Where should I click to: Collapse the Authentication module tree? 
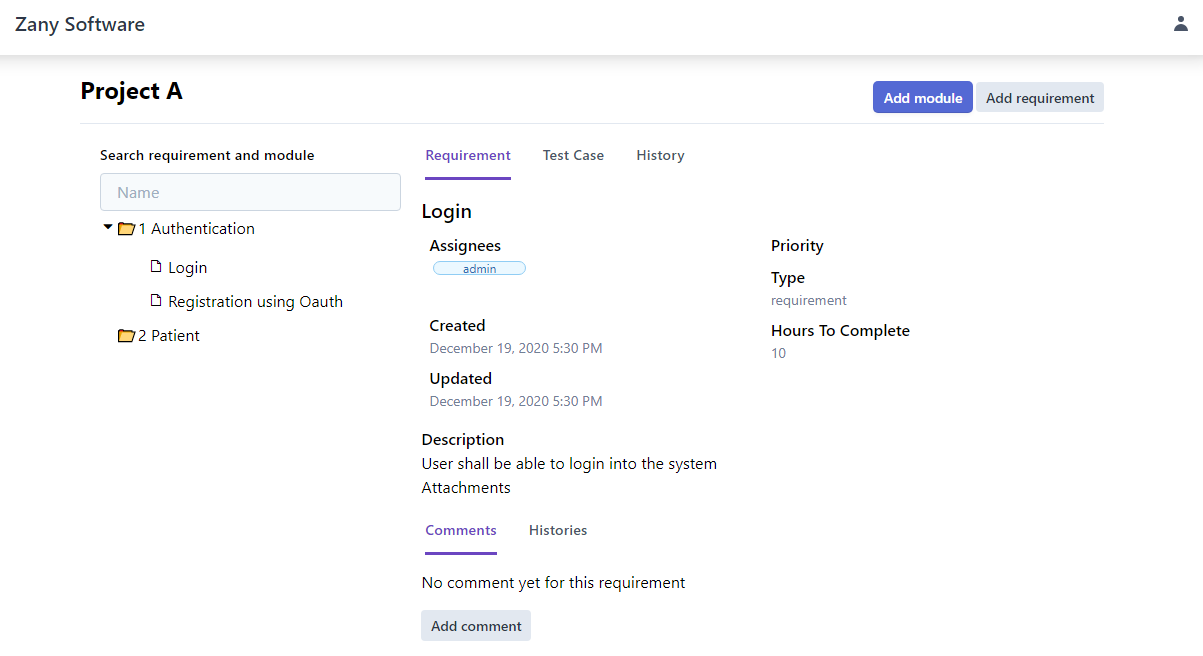pyautogui.click(x=108, y=228)
